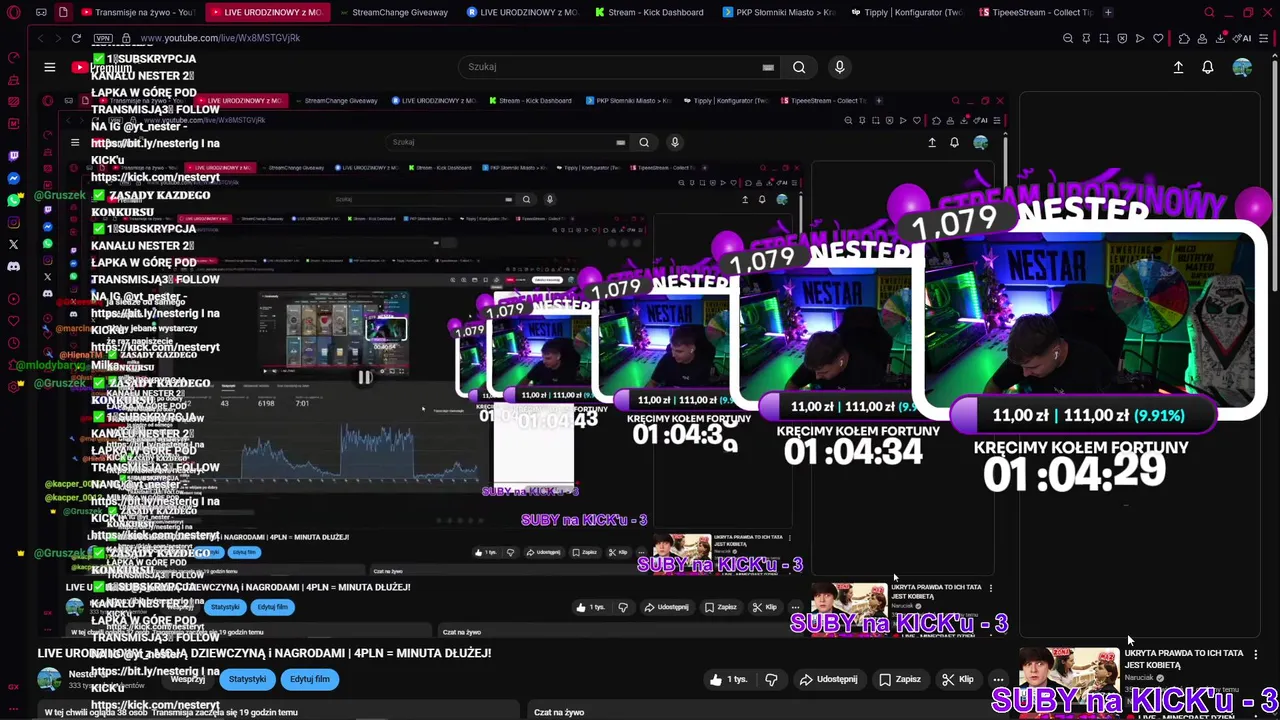Like the stream with bottom-most '1 tys.' thumbs-up
1280x720 pixels.
[x=729, y=680]
